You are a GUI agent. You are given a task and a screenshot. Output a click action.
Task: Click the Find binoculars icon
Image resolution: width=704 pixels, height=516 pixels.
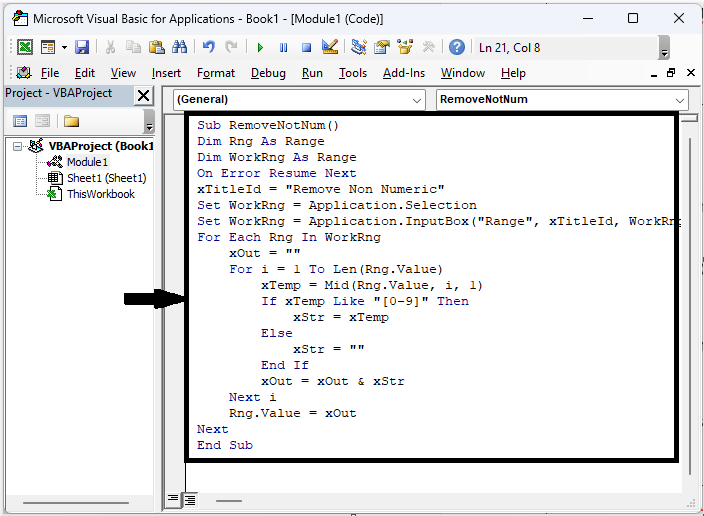point(179,47)
